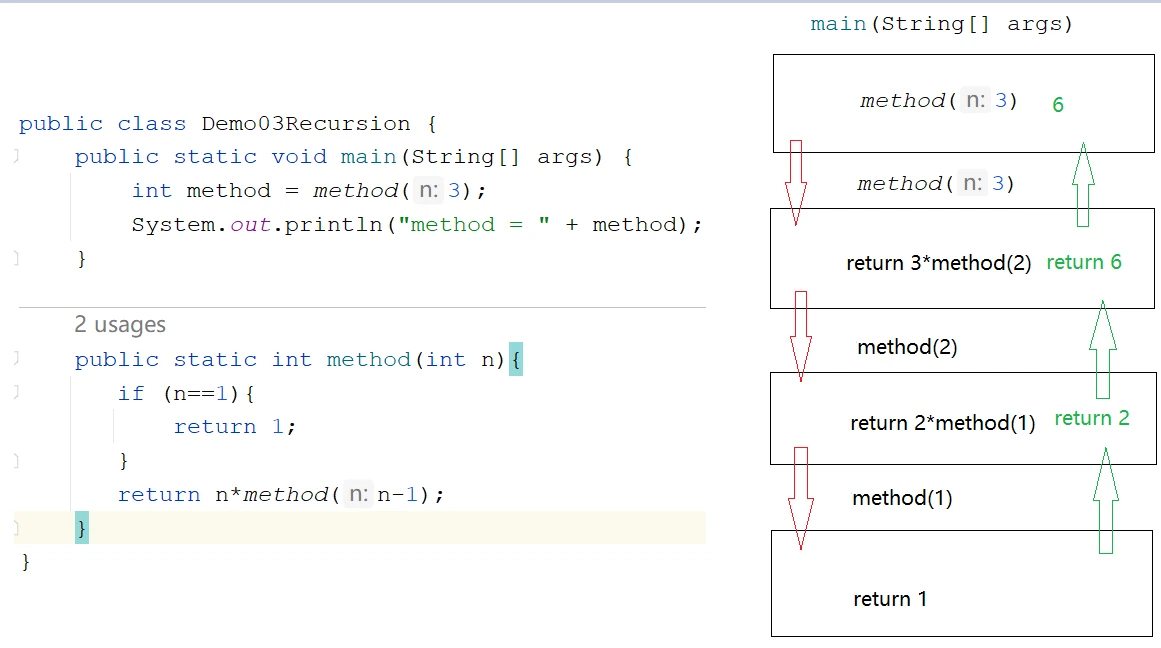Collapse the main method using gutter fold marker
Screen dimensions: 1161x648
point(16,156)
